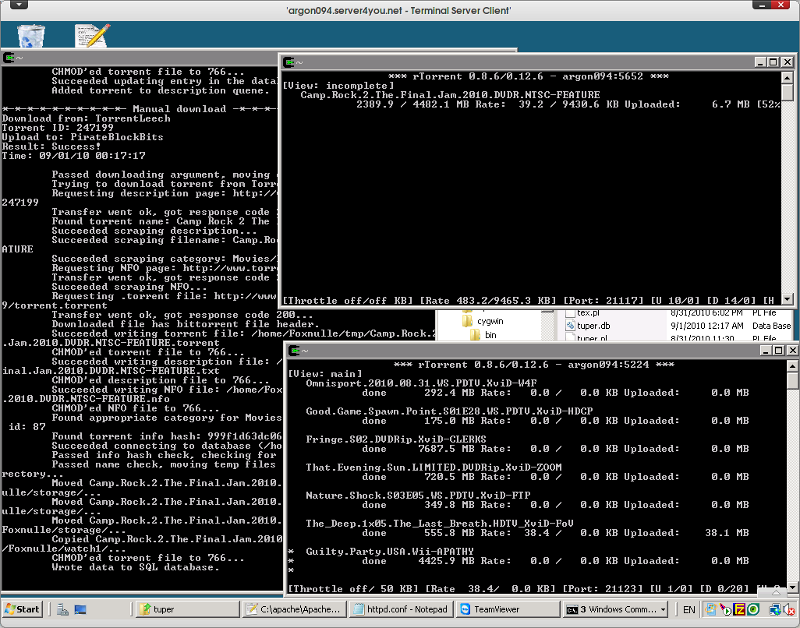Click Omnisport.2010.08.31 torrent entry
Screen dimensions: 800x628
421,383
